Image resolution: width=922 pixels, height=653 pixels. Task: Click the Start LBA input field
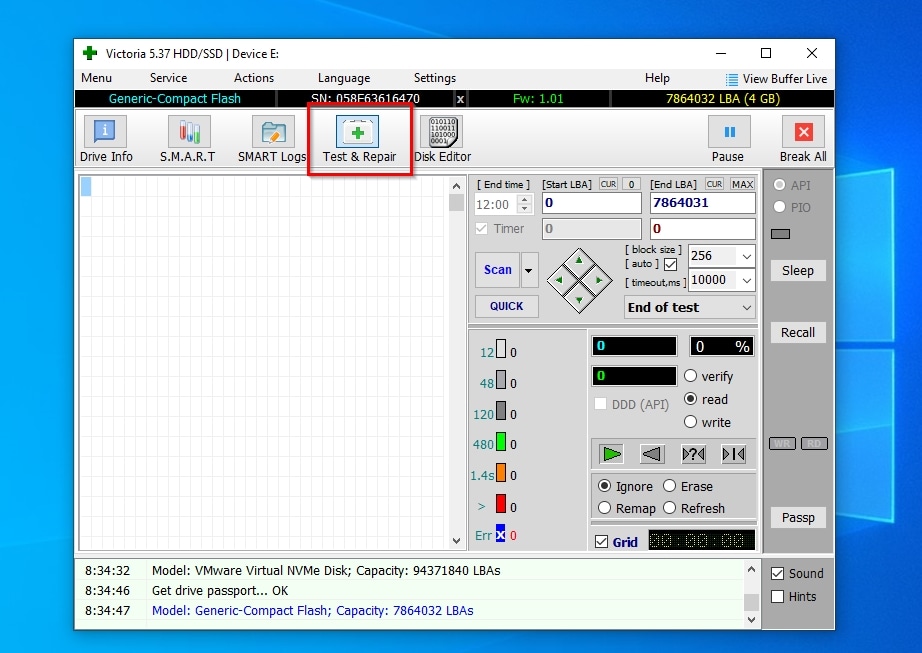tap(592, 203)
